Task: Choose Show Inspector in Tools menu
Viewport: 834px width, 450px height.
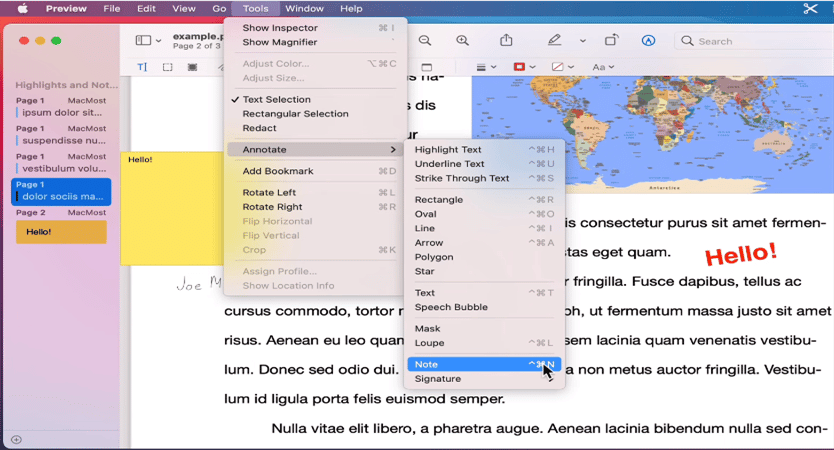Action: [317, 28]
